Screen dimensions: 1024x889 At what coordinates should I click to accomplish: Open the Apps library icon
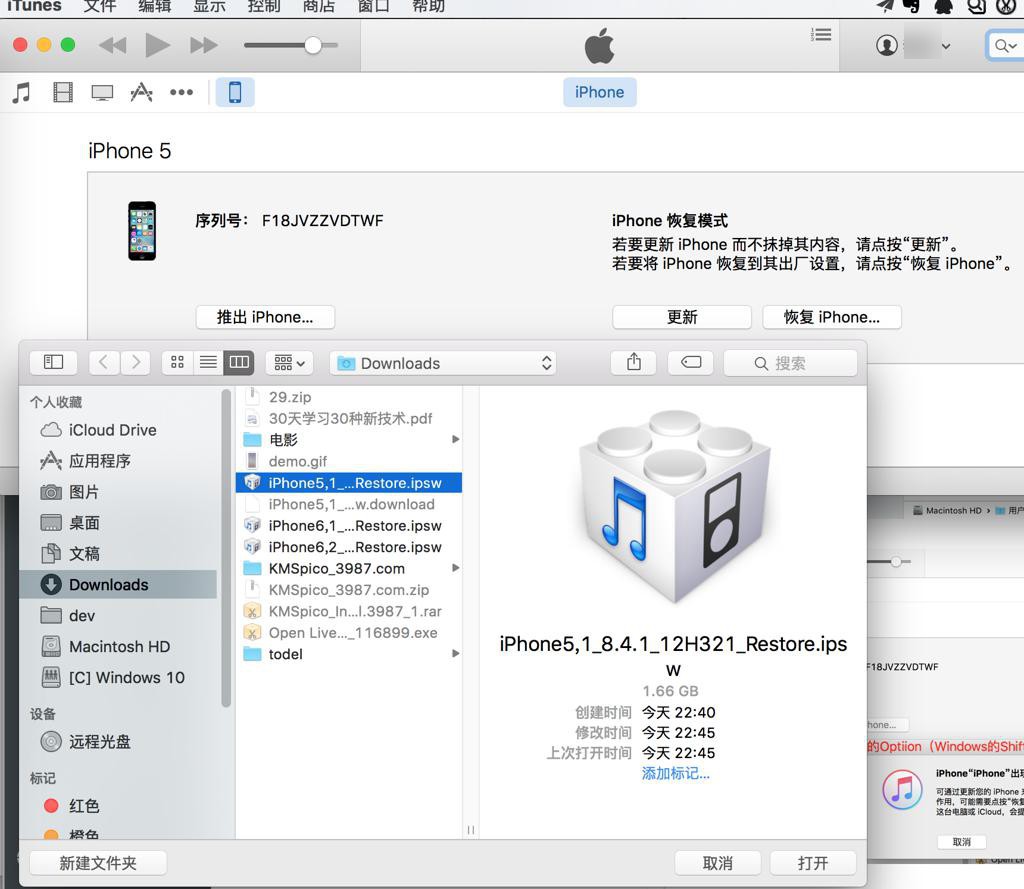tap(141, 92)
